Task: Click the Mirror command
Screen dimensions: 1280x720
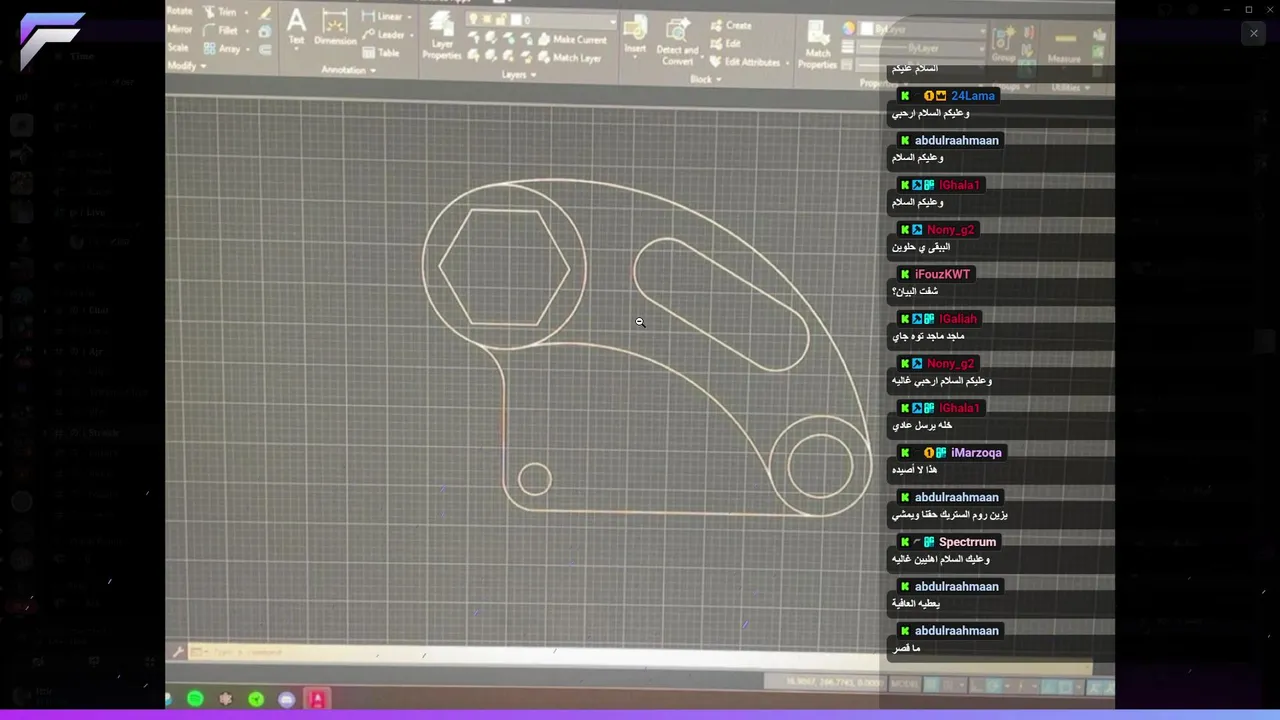Action: [x=179, y=29]
